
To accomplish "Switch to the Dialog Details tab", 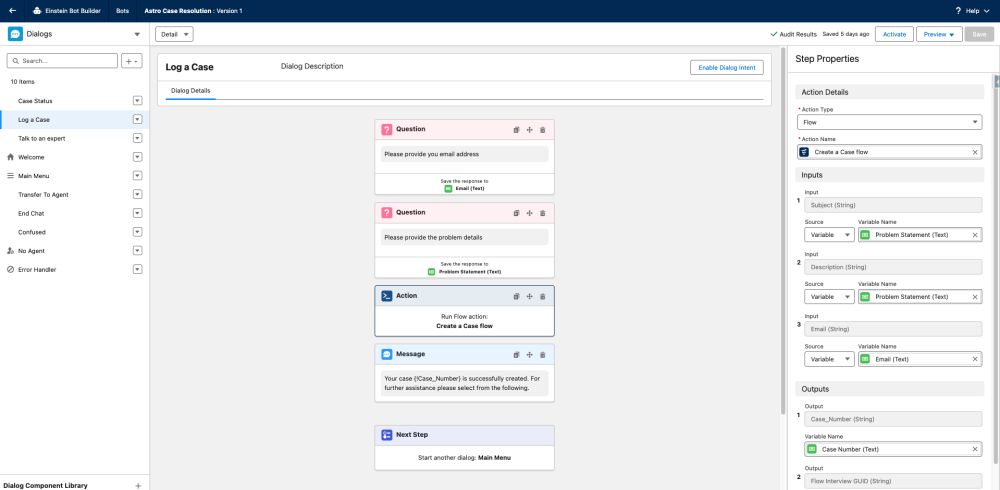I will click(190, 91).
